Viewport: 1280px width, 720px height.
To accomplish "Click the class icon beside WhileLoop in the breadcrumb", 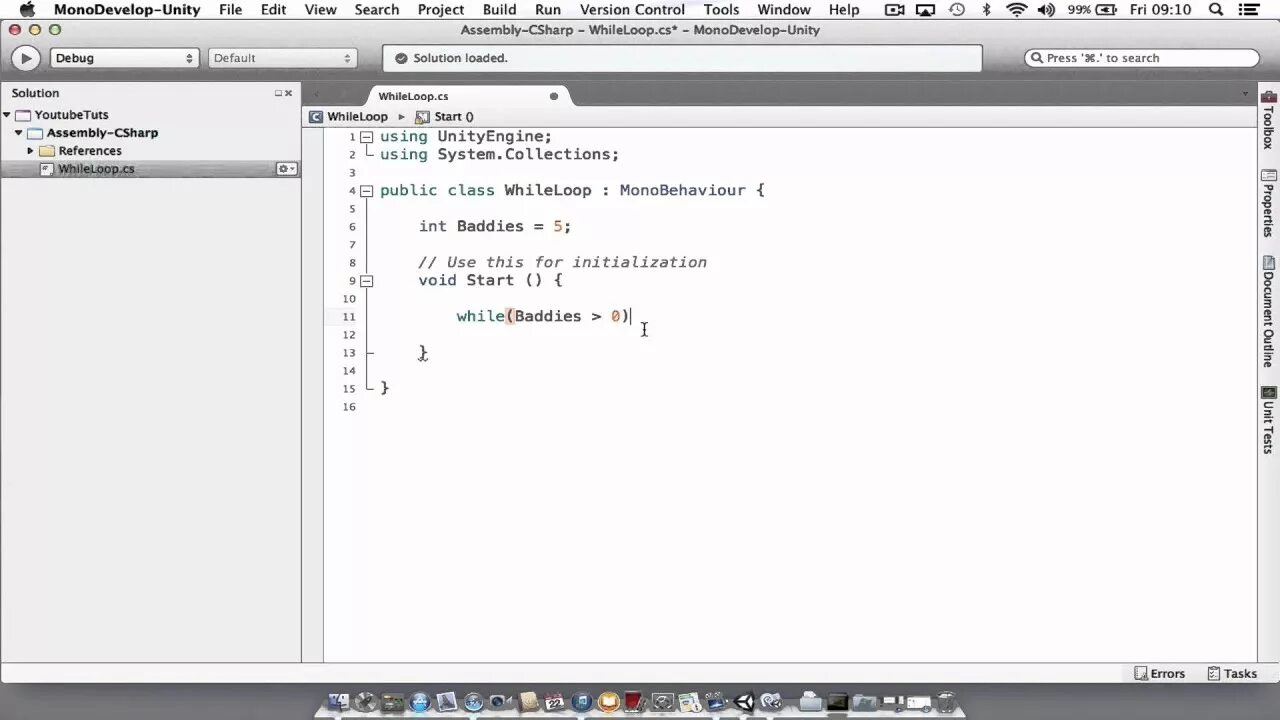I will tap(316, 117).
